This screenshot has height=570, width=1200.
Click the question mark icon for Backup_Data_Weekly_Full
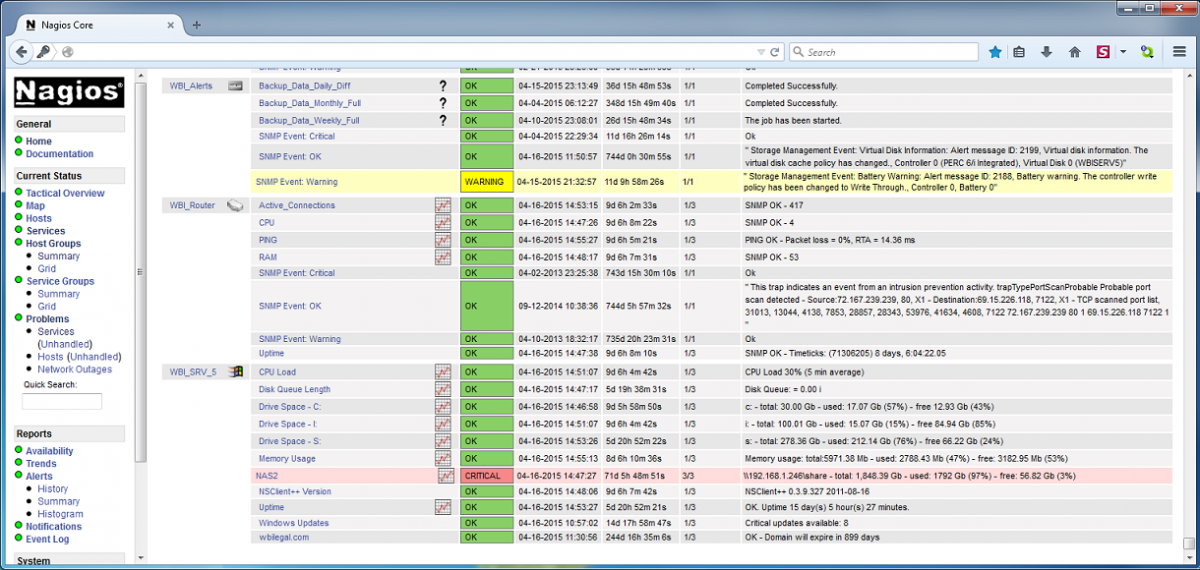[x=443, y=120]
